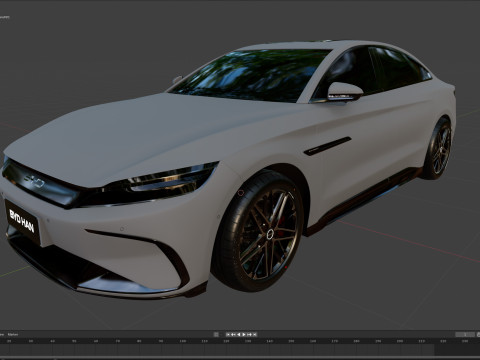Toggle the auto keying record button

pos(216,334)
